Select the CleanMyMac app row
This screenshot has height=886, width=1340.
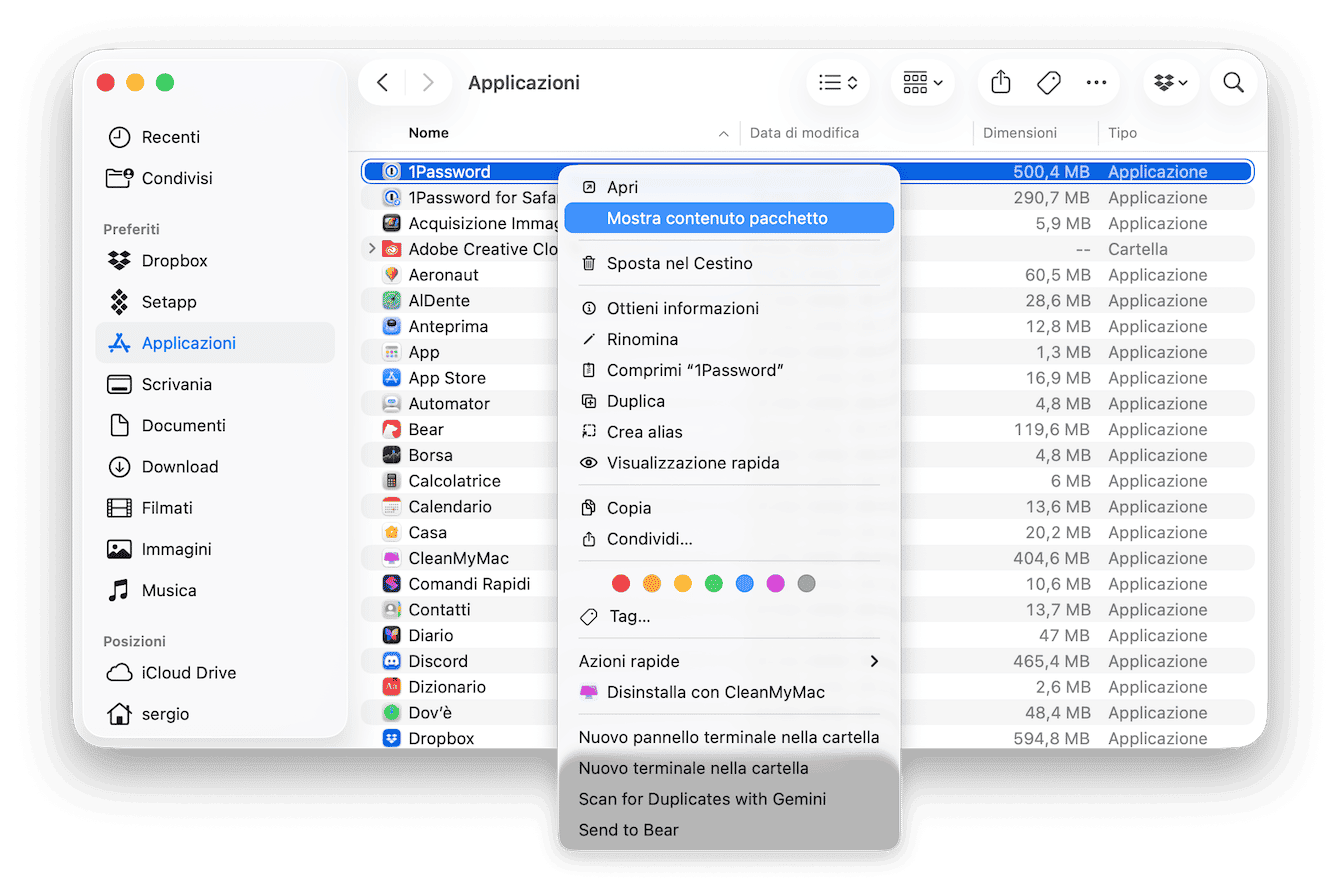[807, 559]
